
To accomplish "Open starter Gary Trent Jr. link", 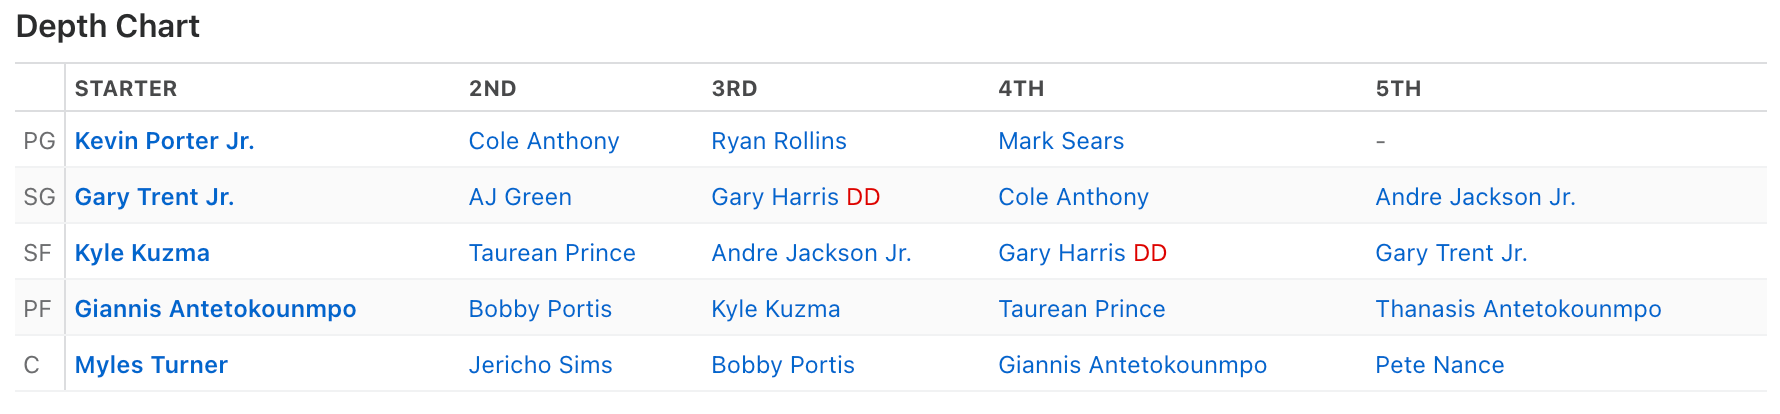I will pos(154,197).
